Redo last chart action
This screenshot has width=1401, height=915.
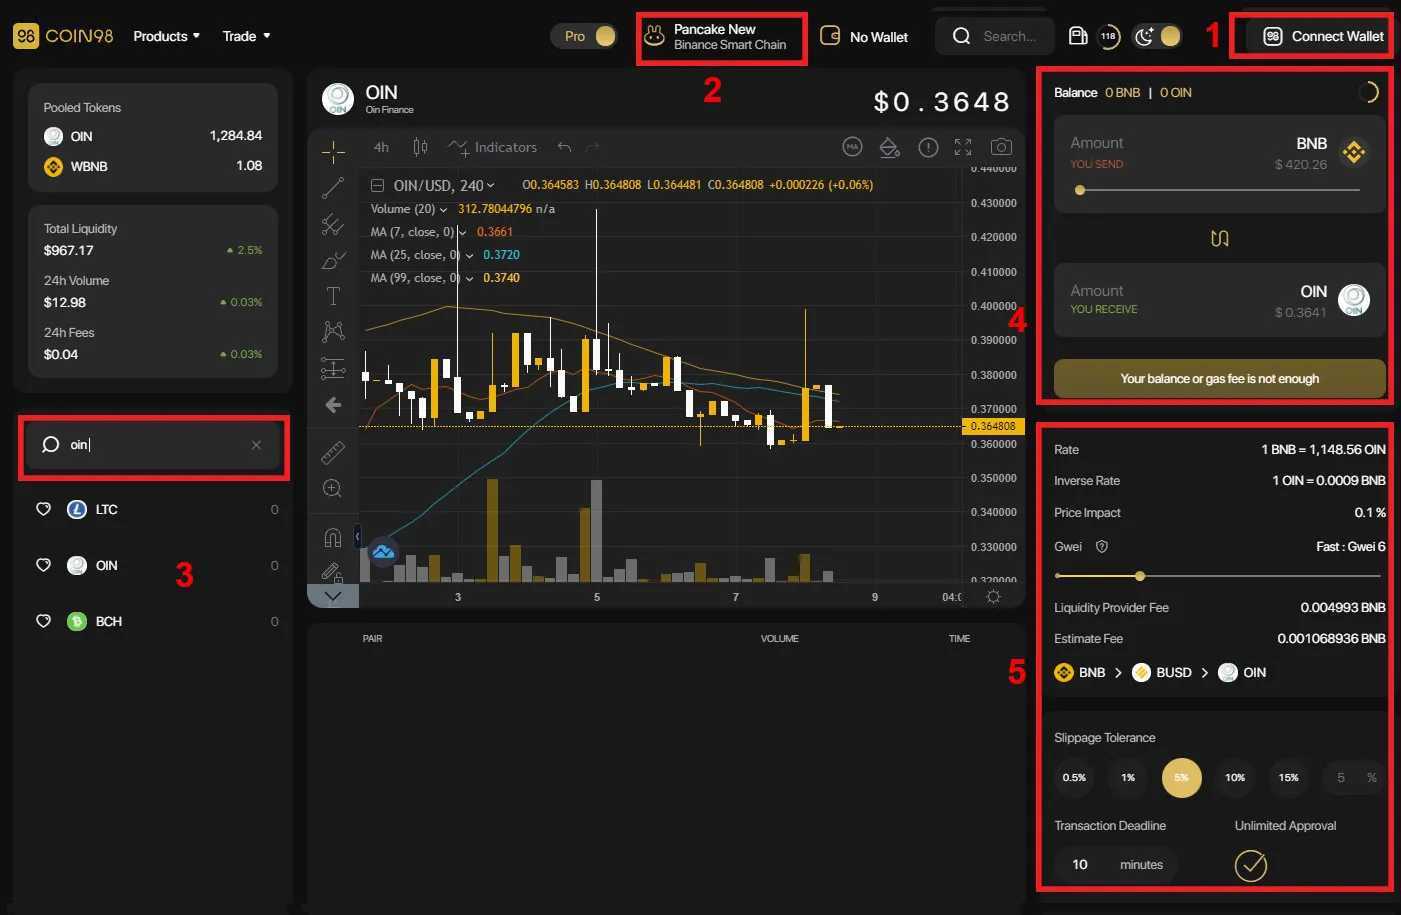593,147
